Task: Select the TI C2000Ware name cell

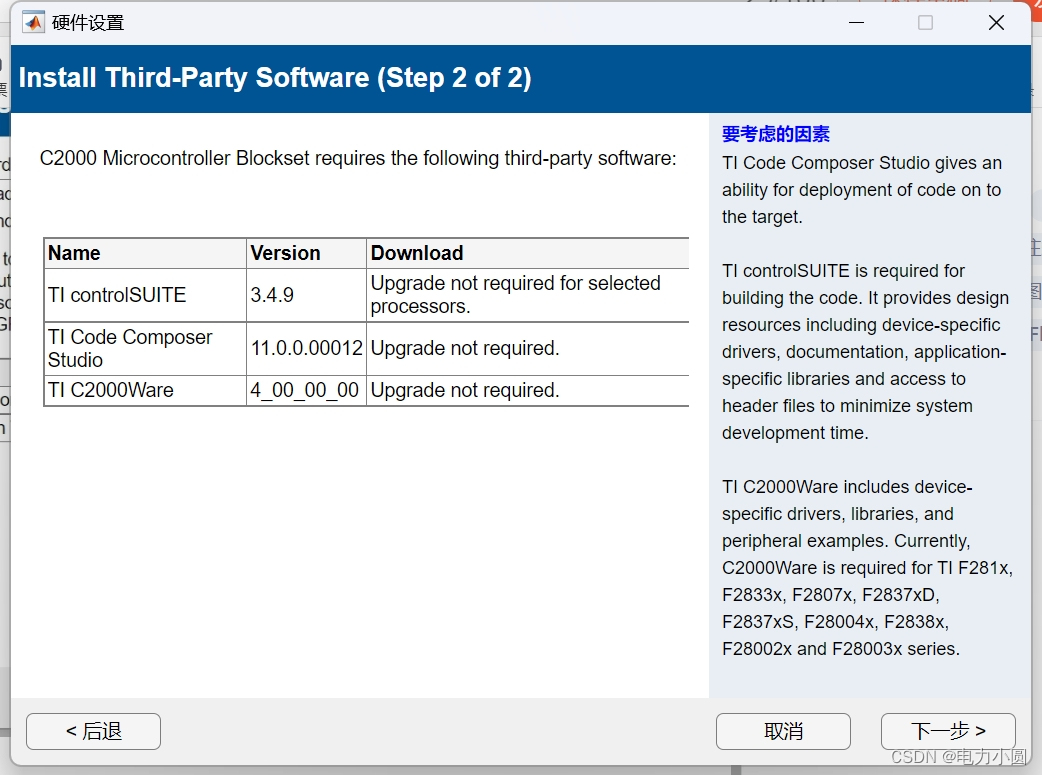Action: coord(146,390)
